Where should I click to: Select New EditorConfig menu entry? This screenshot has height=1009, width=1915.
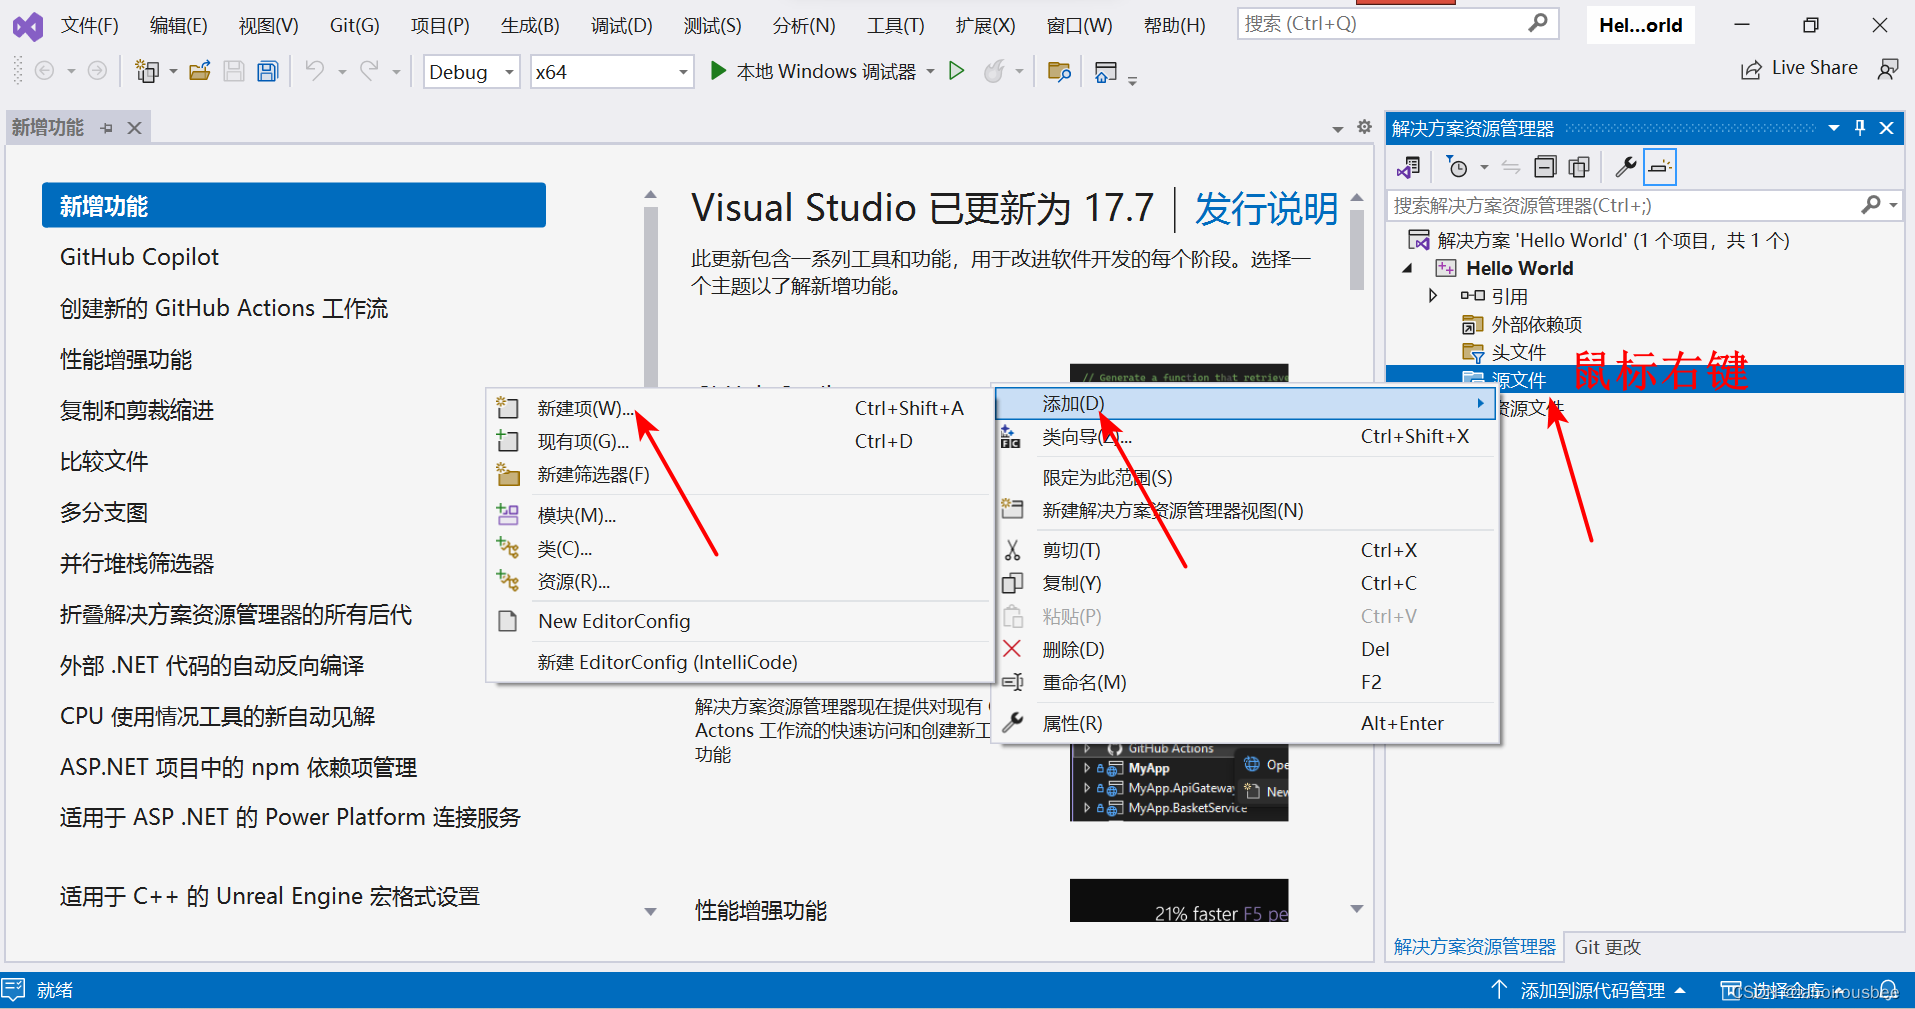click(739, 621)
